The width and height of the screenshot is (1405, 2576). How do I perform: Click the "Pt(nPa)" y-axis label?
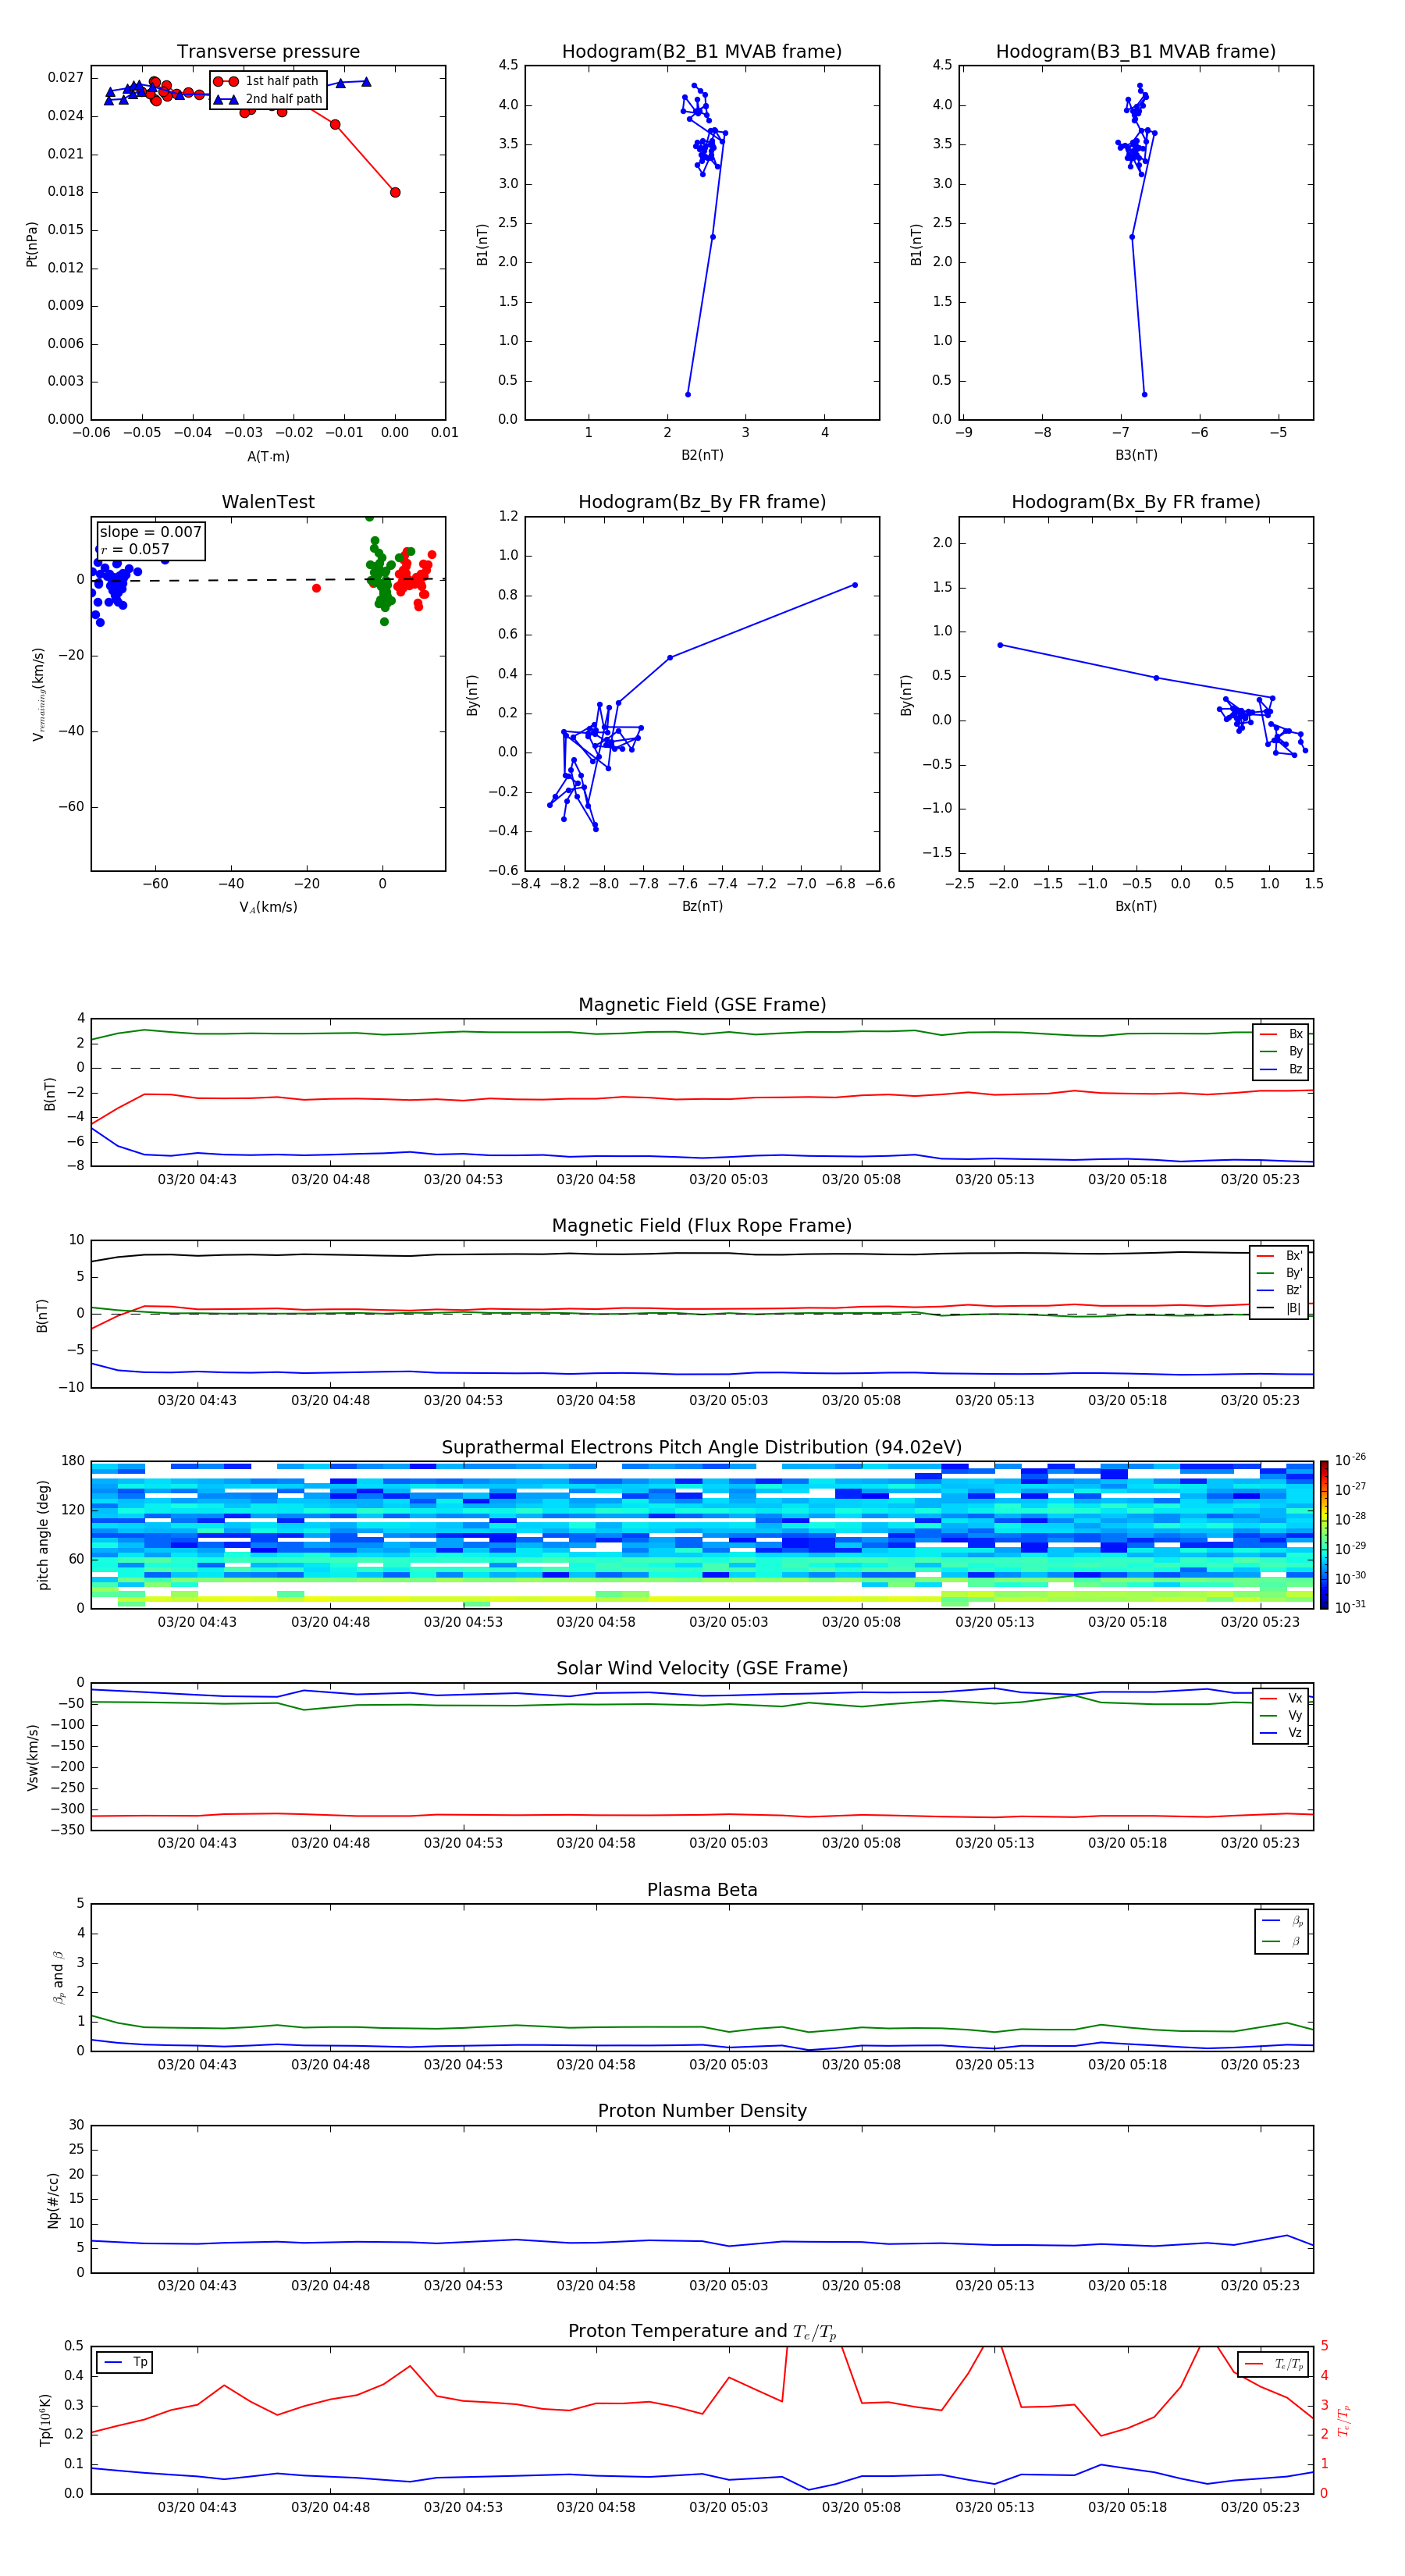click(x=32, y=243)
